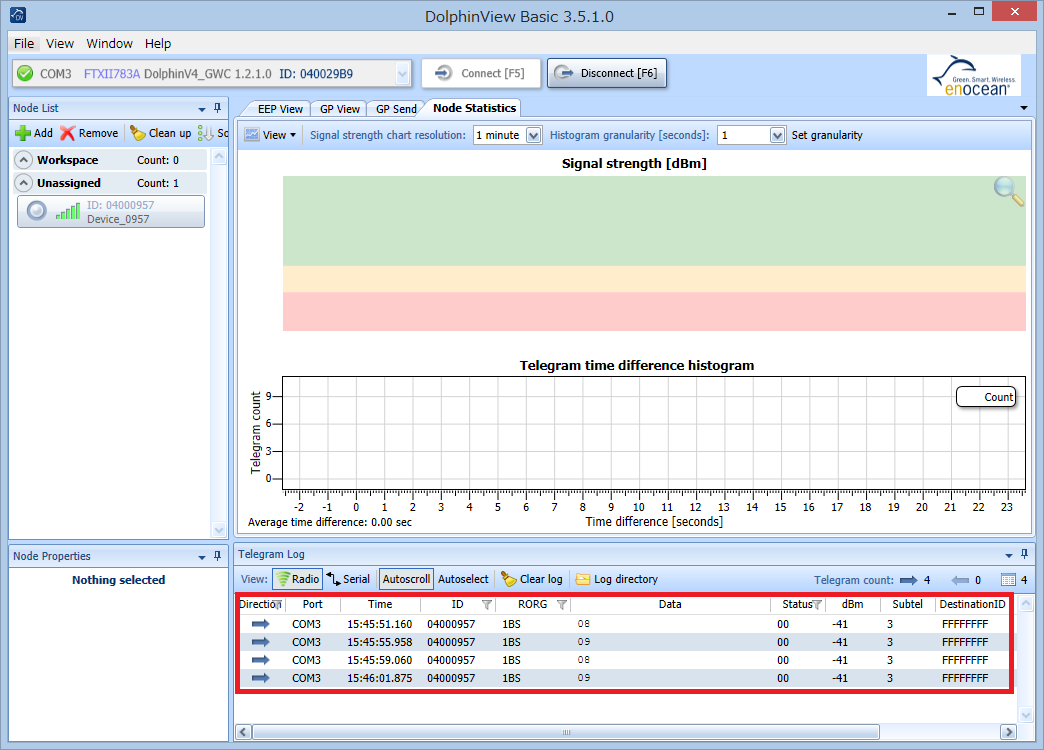Open the Window menu
The width and height of the screenshot is (1044, 750).
pos(109,43)
